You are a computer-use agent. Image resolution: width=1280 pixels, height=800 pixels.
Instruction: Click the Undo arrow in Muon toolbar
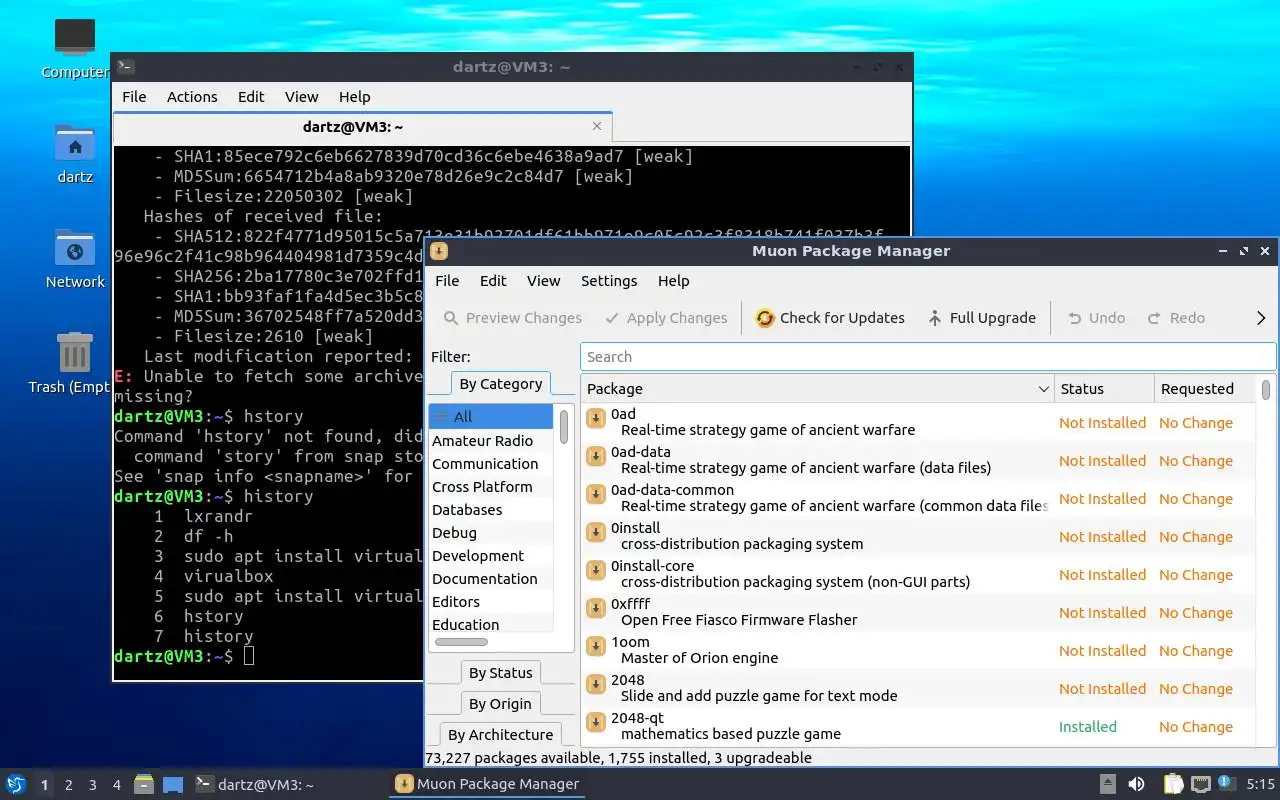[x=1074, y=318]
